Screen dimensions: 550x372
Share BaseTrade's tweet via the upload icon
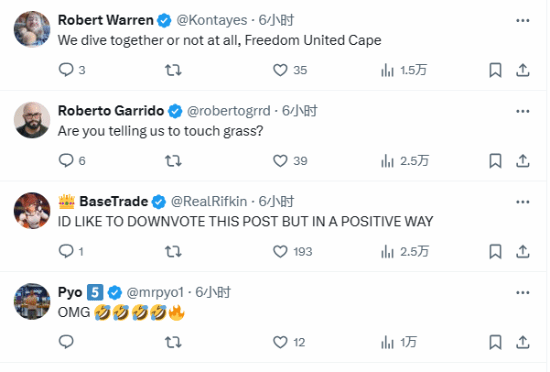523,251
